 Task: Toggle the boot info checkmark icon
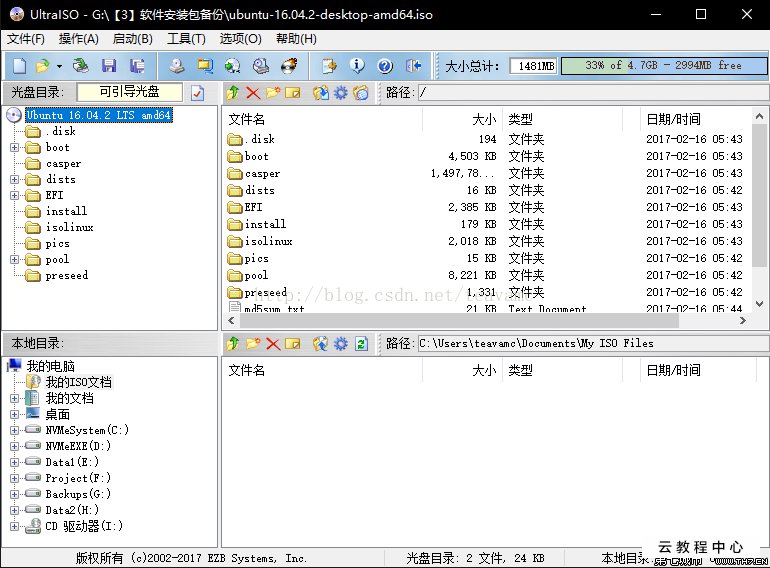point(197,93)
